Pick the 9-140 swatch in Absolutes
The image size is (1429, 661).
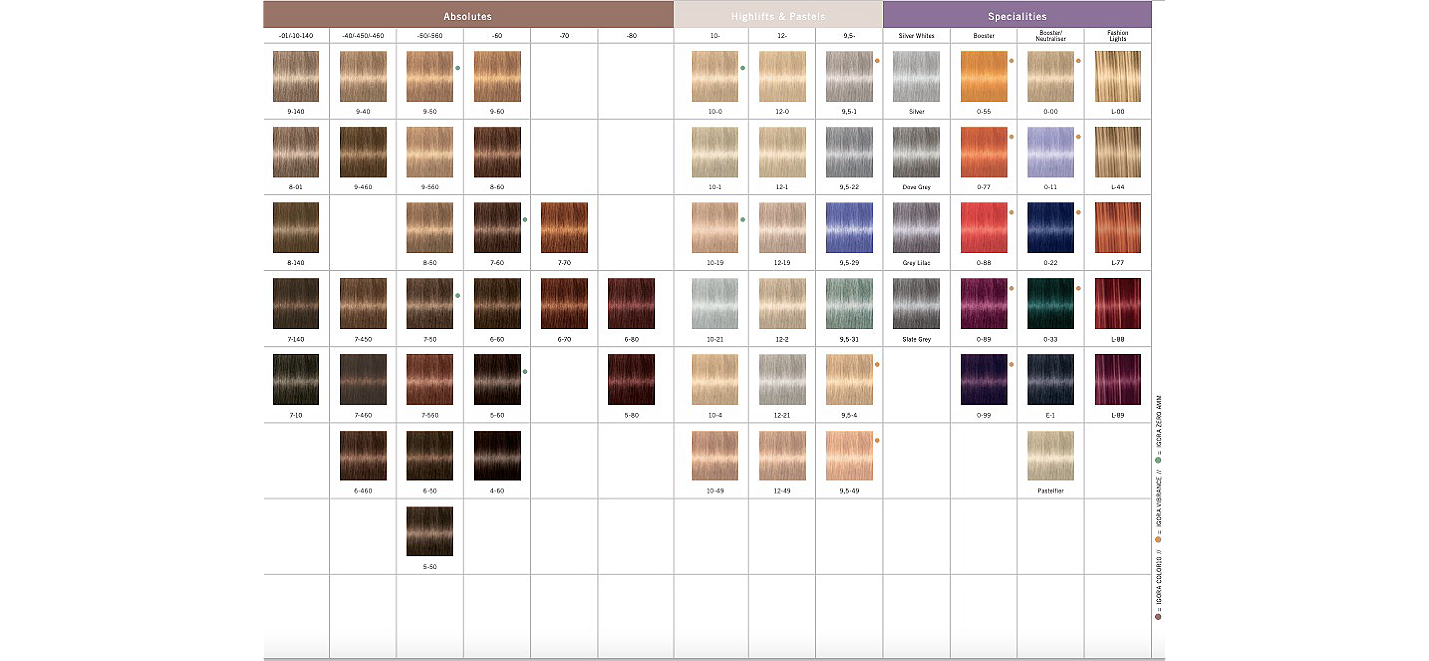(x=296, y=77)
